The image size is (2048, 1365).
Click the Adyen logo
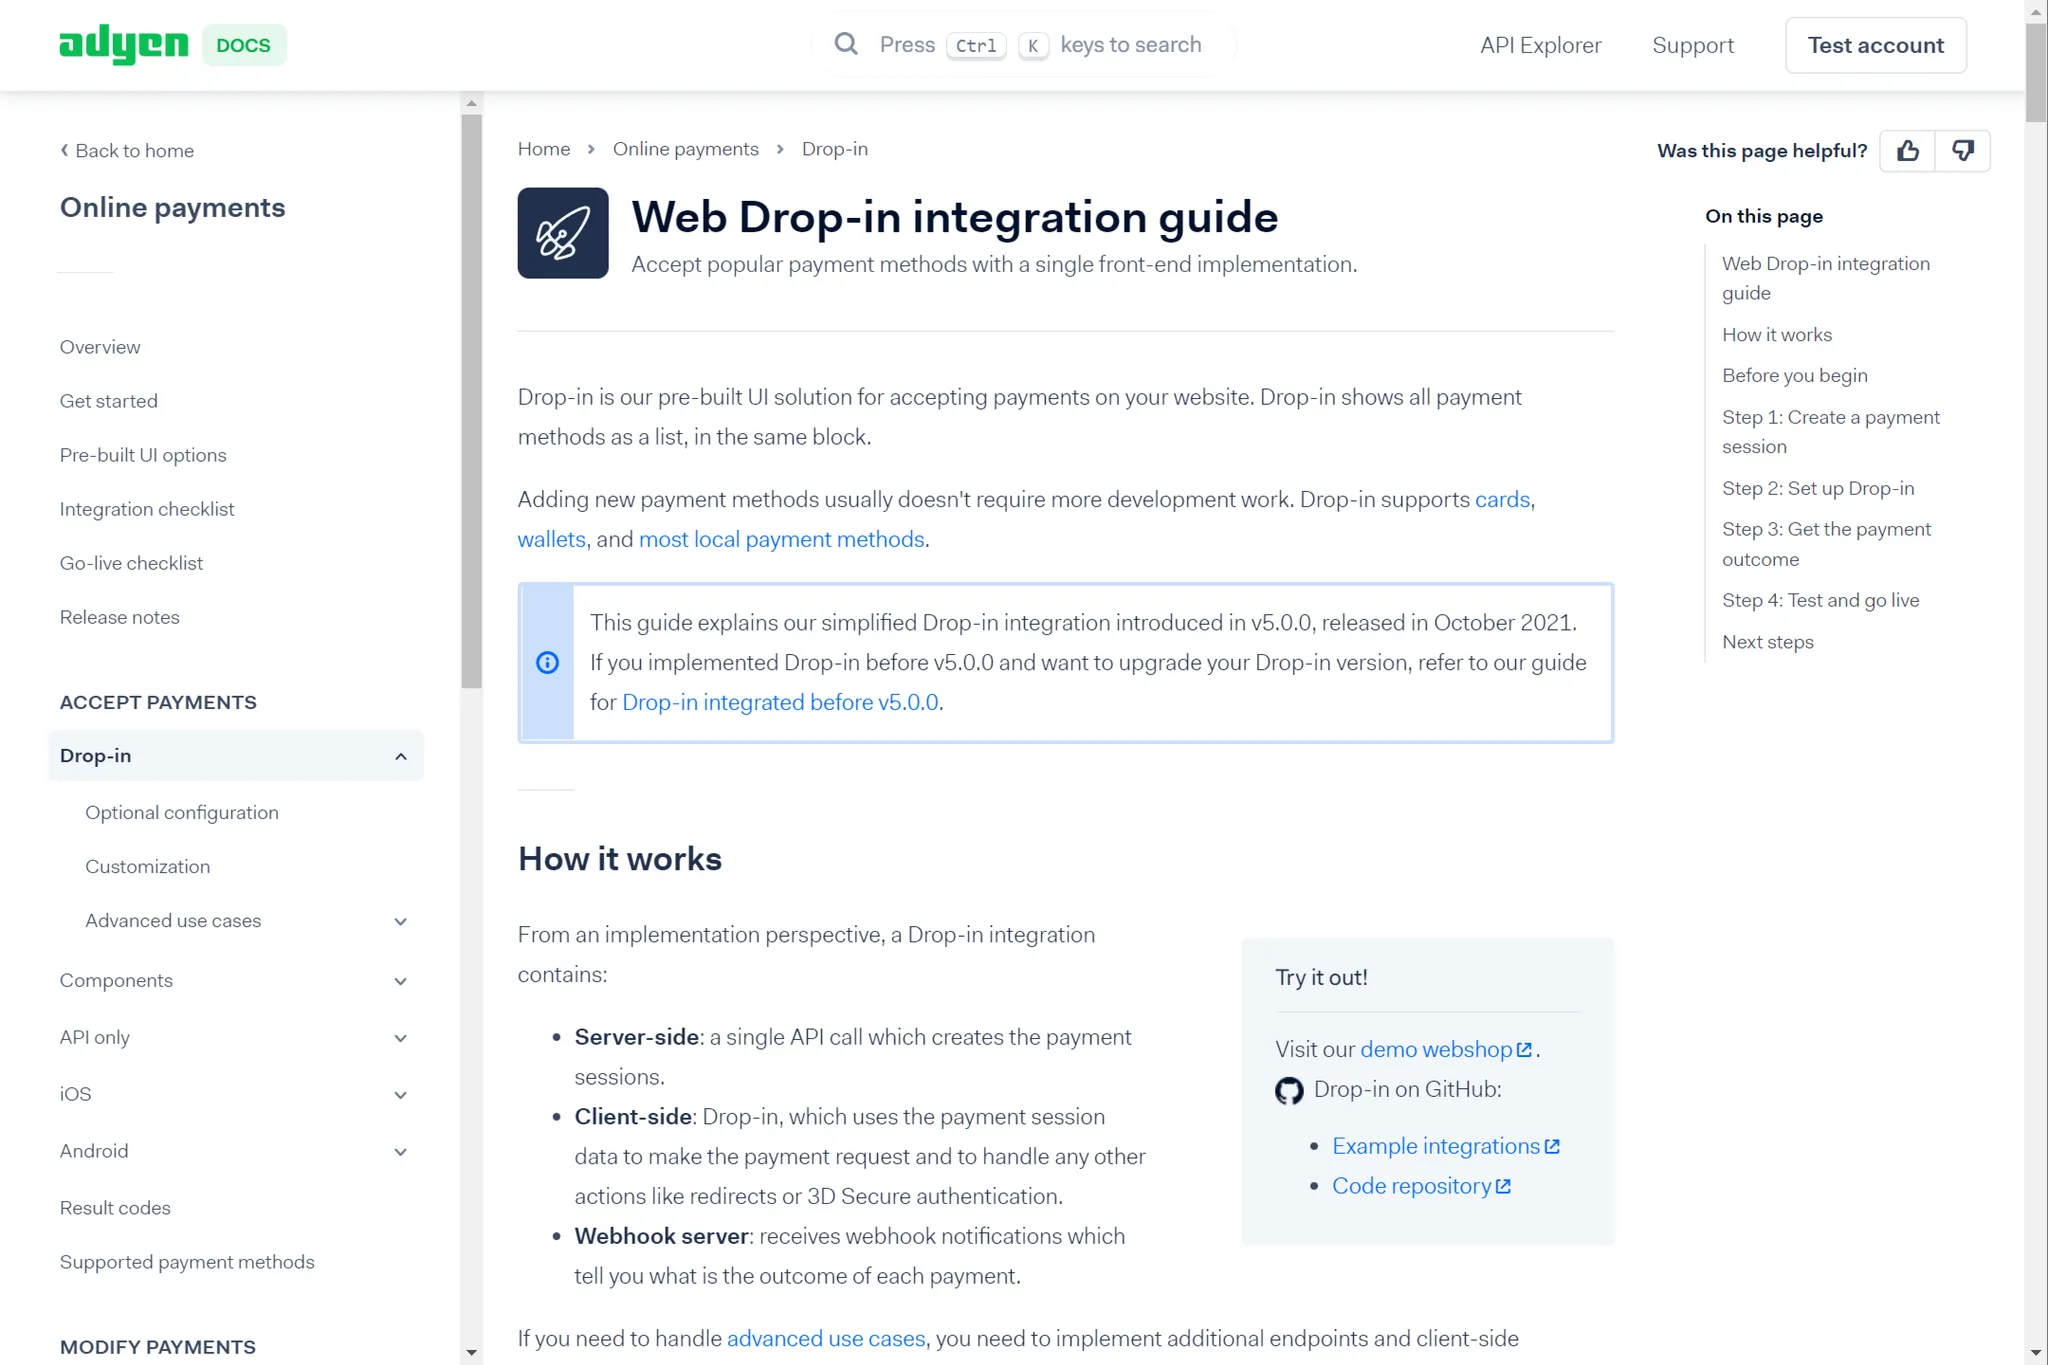pos(124,45)
